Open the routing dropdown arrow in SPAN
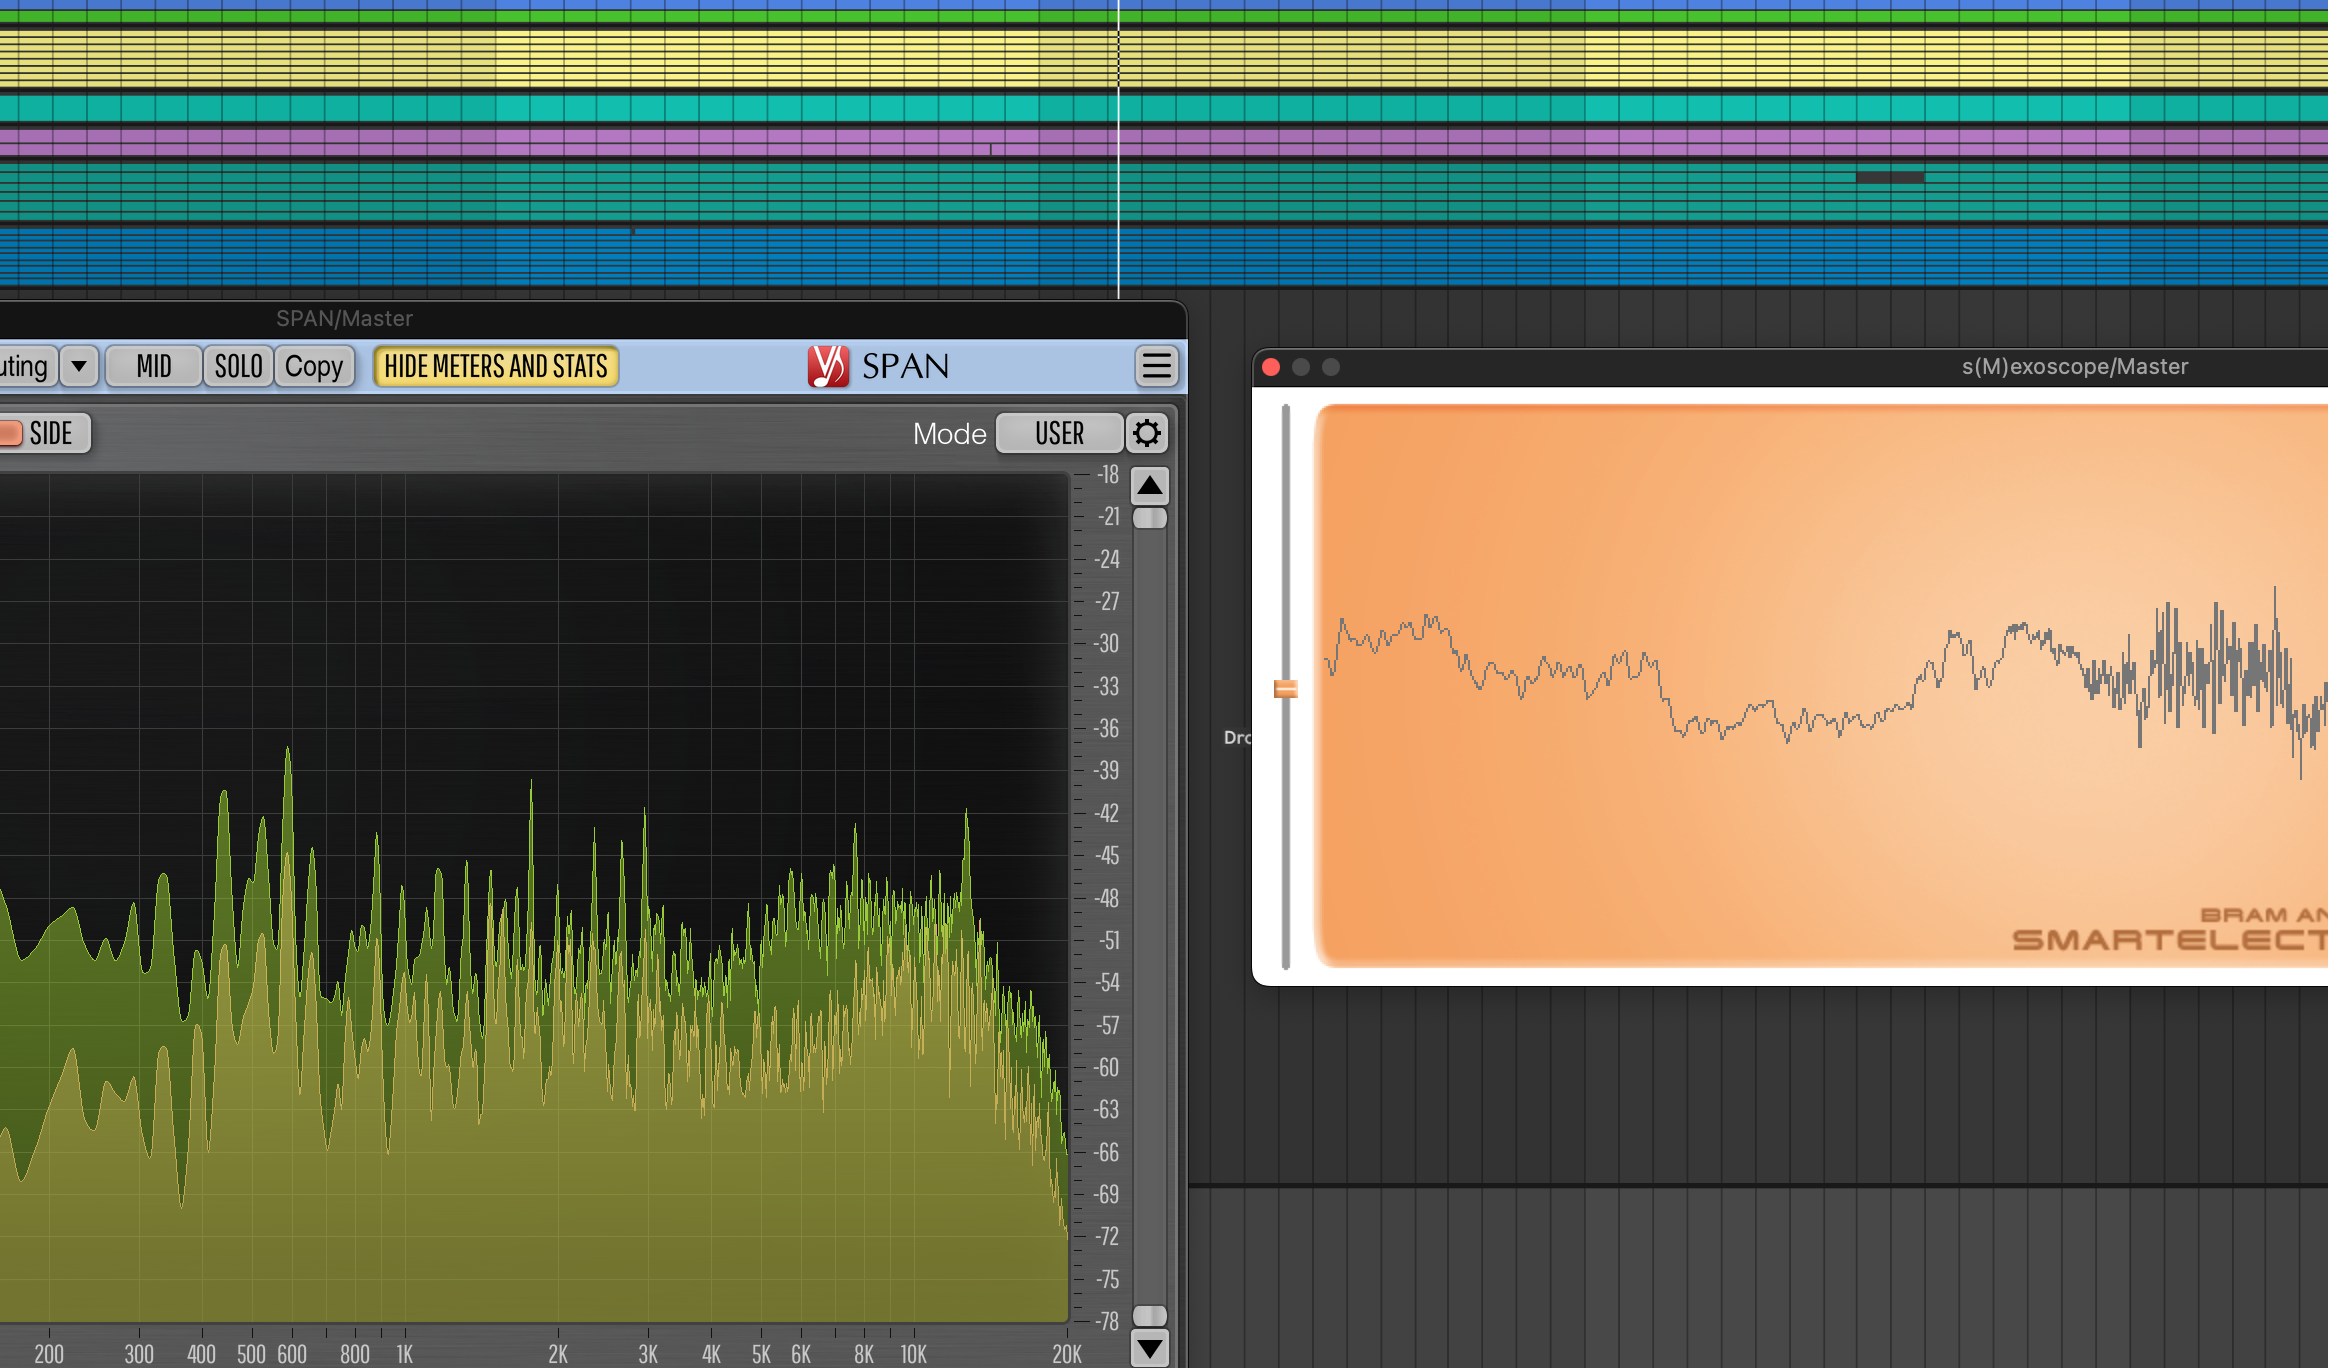Image resolution: width=2328 pixels, height=1368 pixels. click(x=79, y=366)
